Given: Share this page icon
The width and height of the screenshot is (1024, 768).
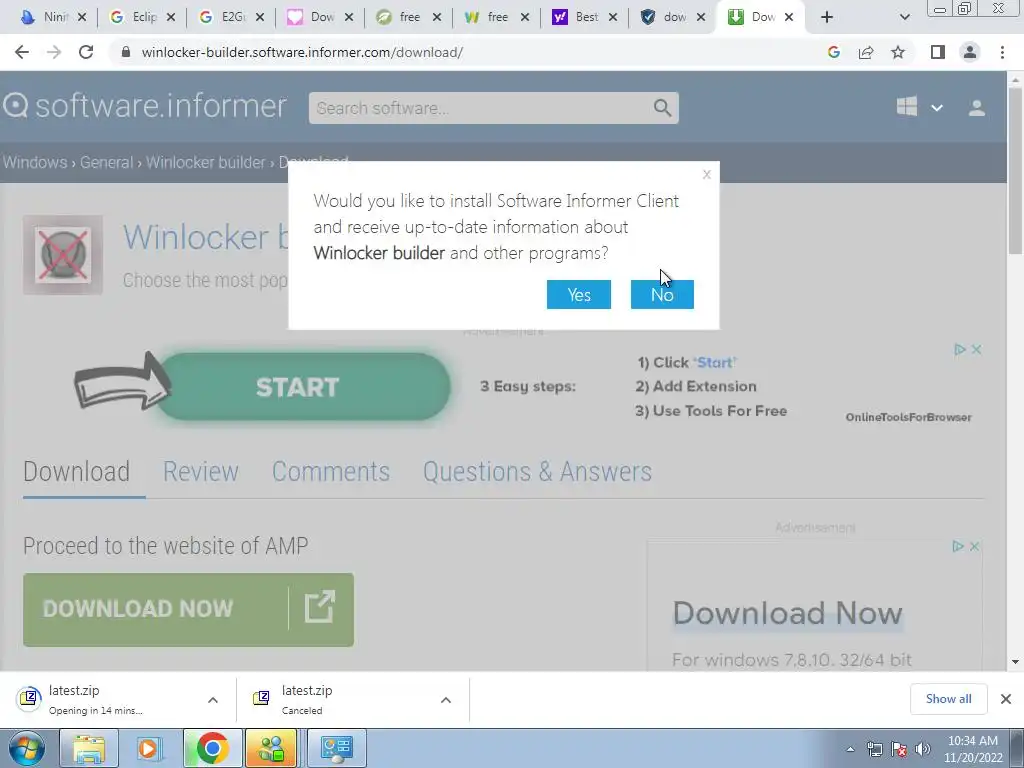Looking at the screenshot, I should [866, 52].
